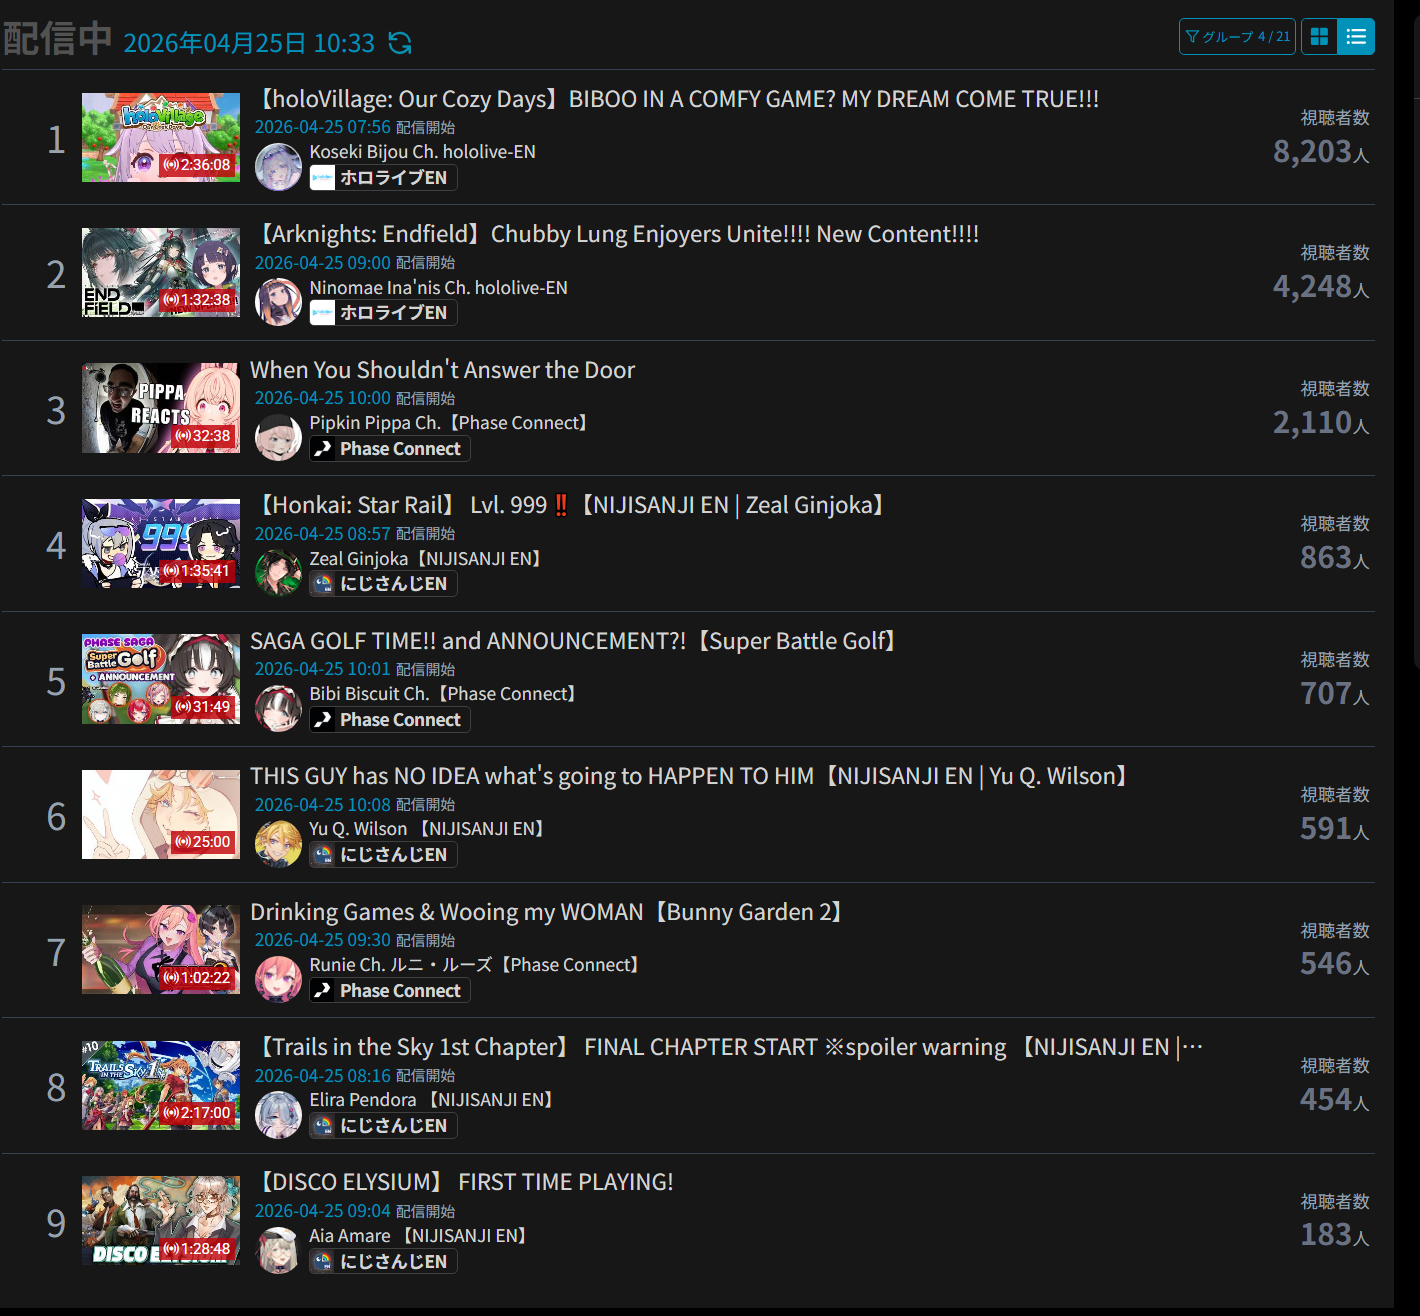The height and width of the screenshot is (1316, 1420).
Task: Click the start time 2026-04-25 09:04
Action: 323,1211
